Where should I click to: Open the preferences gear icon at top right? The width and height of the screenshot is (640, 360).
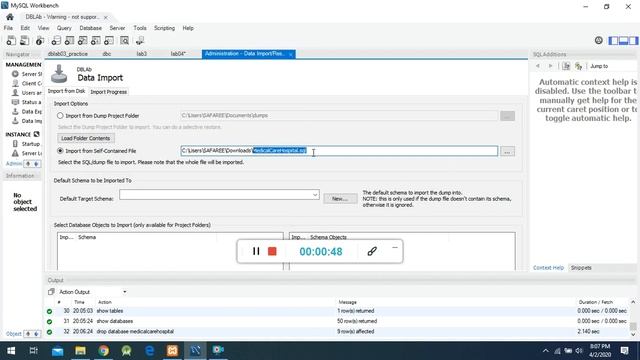tap(598, 40)
